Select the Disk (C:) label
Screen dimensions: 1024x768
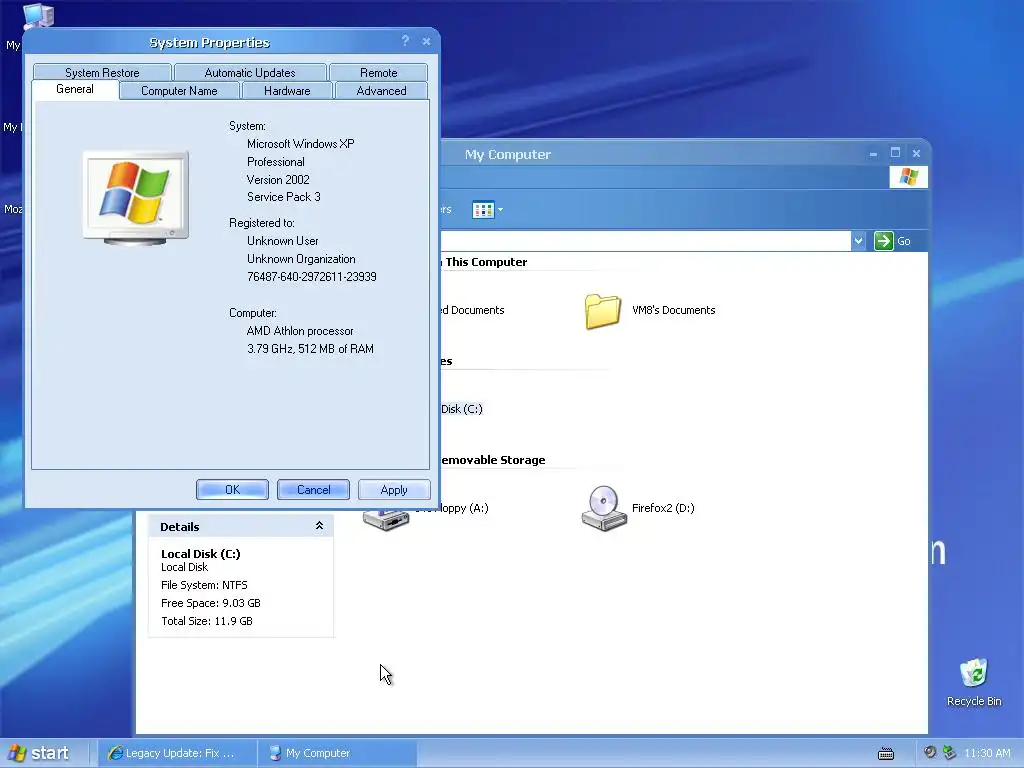[x=462, y=409]
